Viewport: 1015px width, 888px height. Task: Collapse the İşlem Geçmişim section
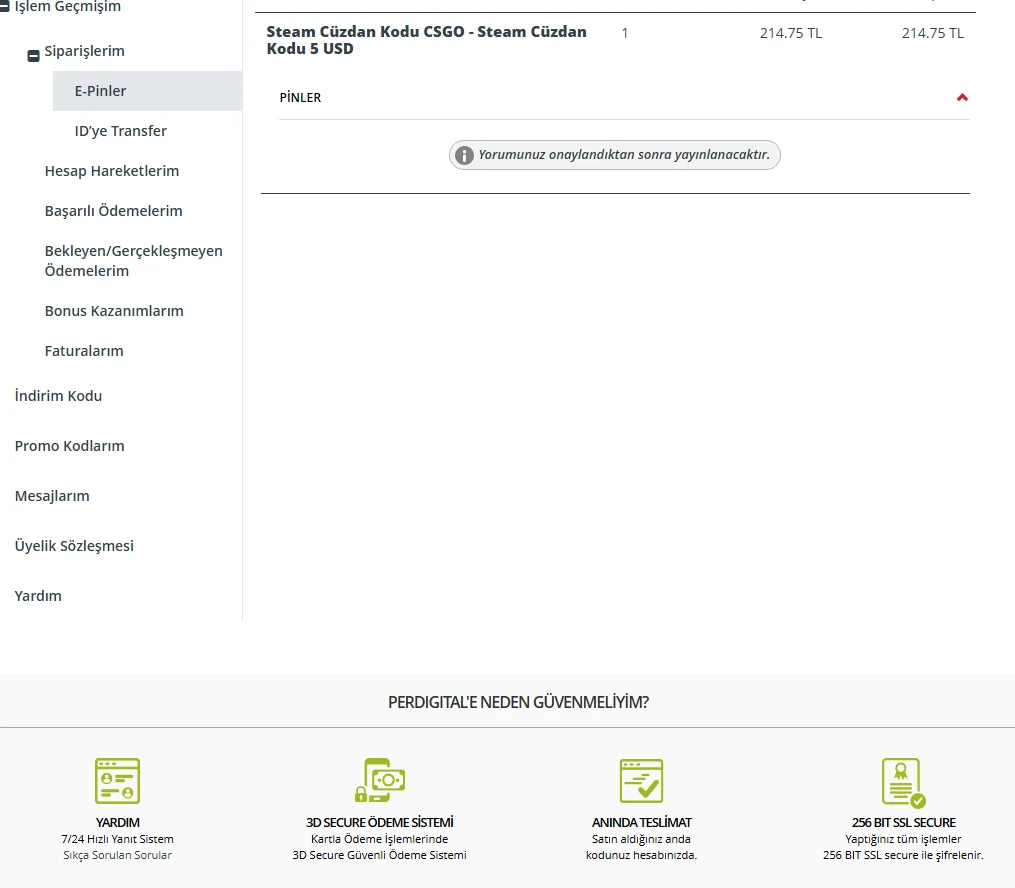4,6
